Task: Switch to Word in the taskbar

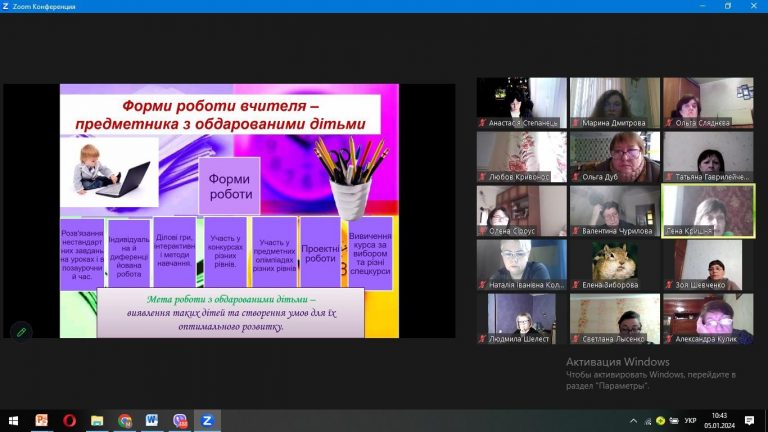Action: (152, 421)
